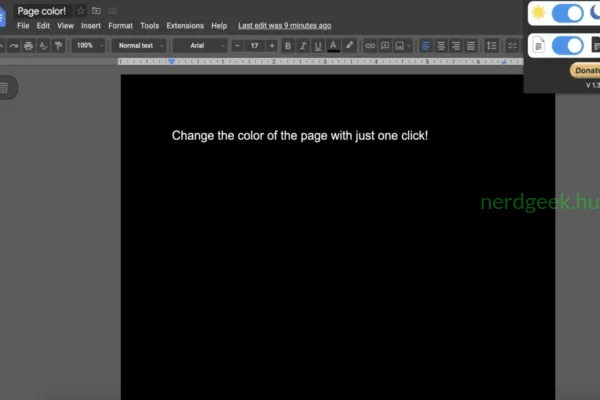
Task: Insert a checklist with the checklist icon
Action: tap(512, 46)
